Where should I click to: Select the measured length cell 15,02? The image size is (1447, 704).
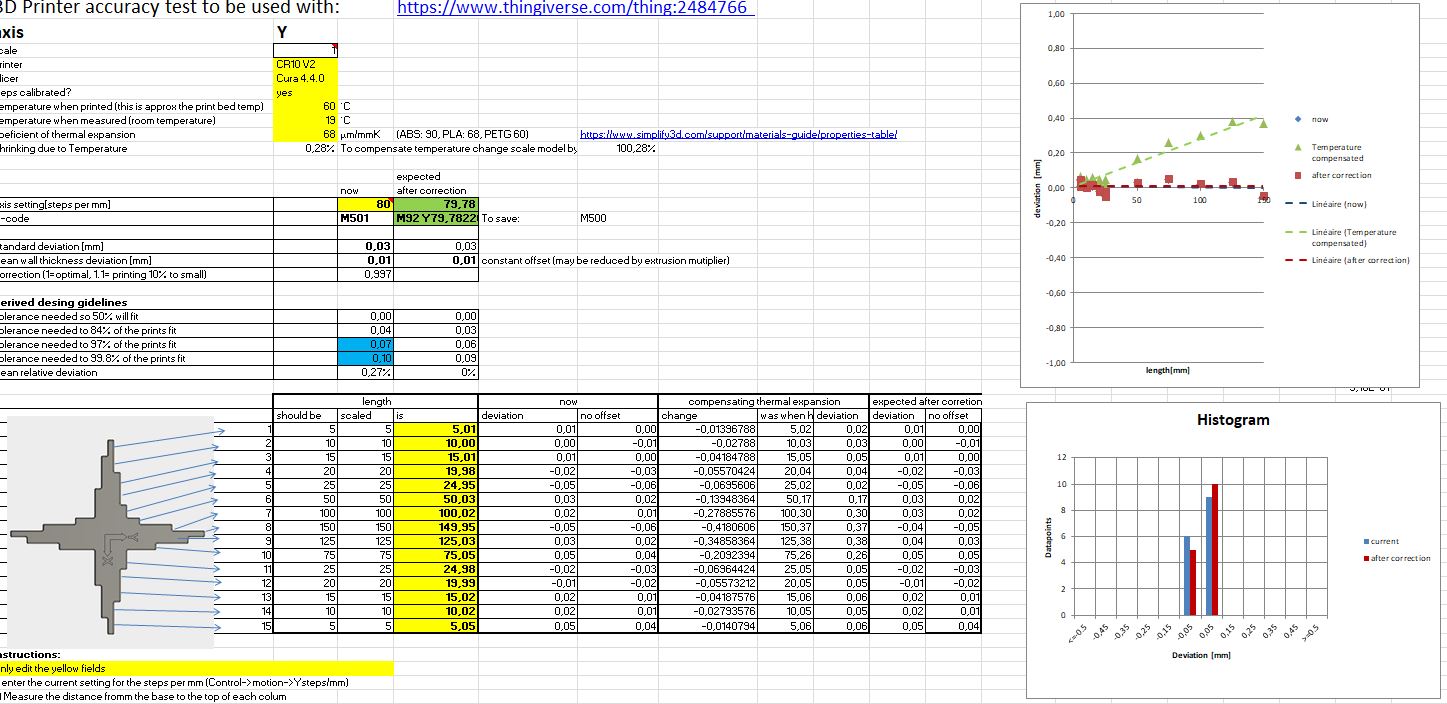point(437,597)
